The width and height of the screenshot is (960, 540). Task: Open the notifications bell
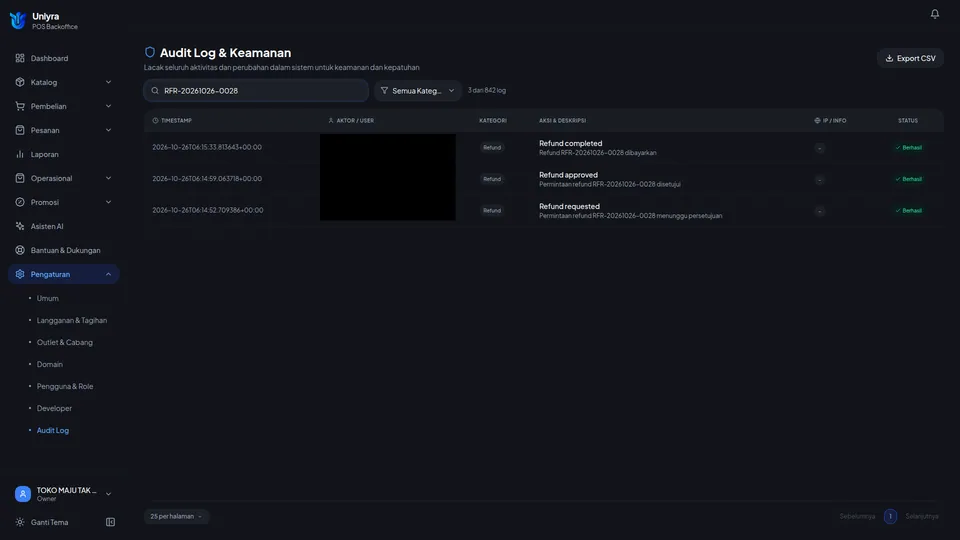(x=934, y=14)
